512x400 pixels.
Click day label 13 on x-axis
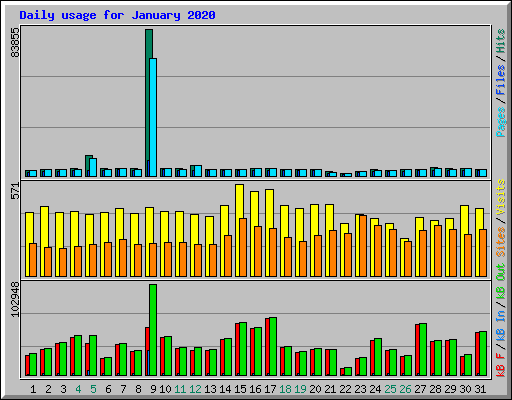pyautogui.click(x=210, y=389)
